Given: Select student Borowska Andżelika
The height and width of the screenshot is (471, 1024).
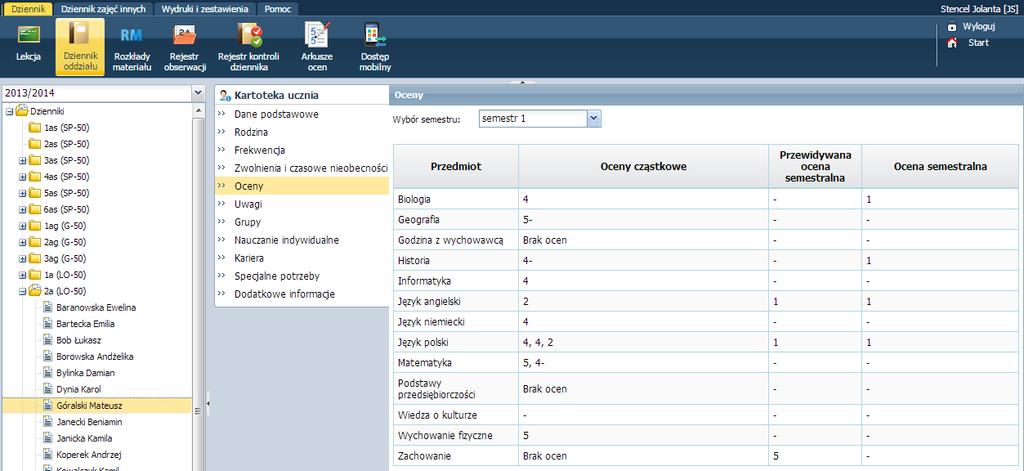Looking at the screenshot, I should (x=93, y=356).
